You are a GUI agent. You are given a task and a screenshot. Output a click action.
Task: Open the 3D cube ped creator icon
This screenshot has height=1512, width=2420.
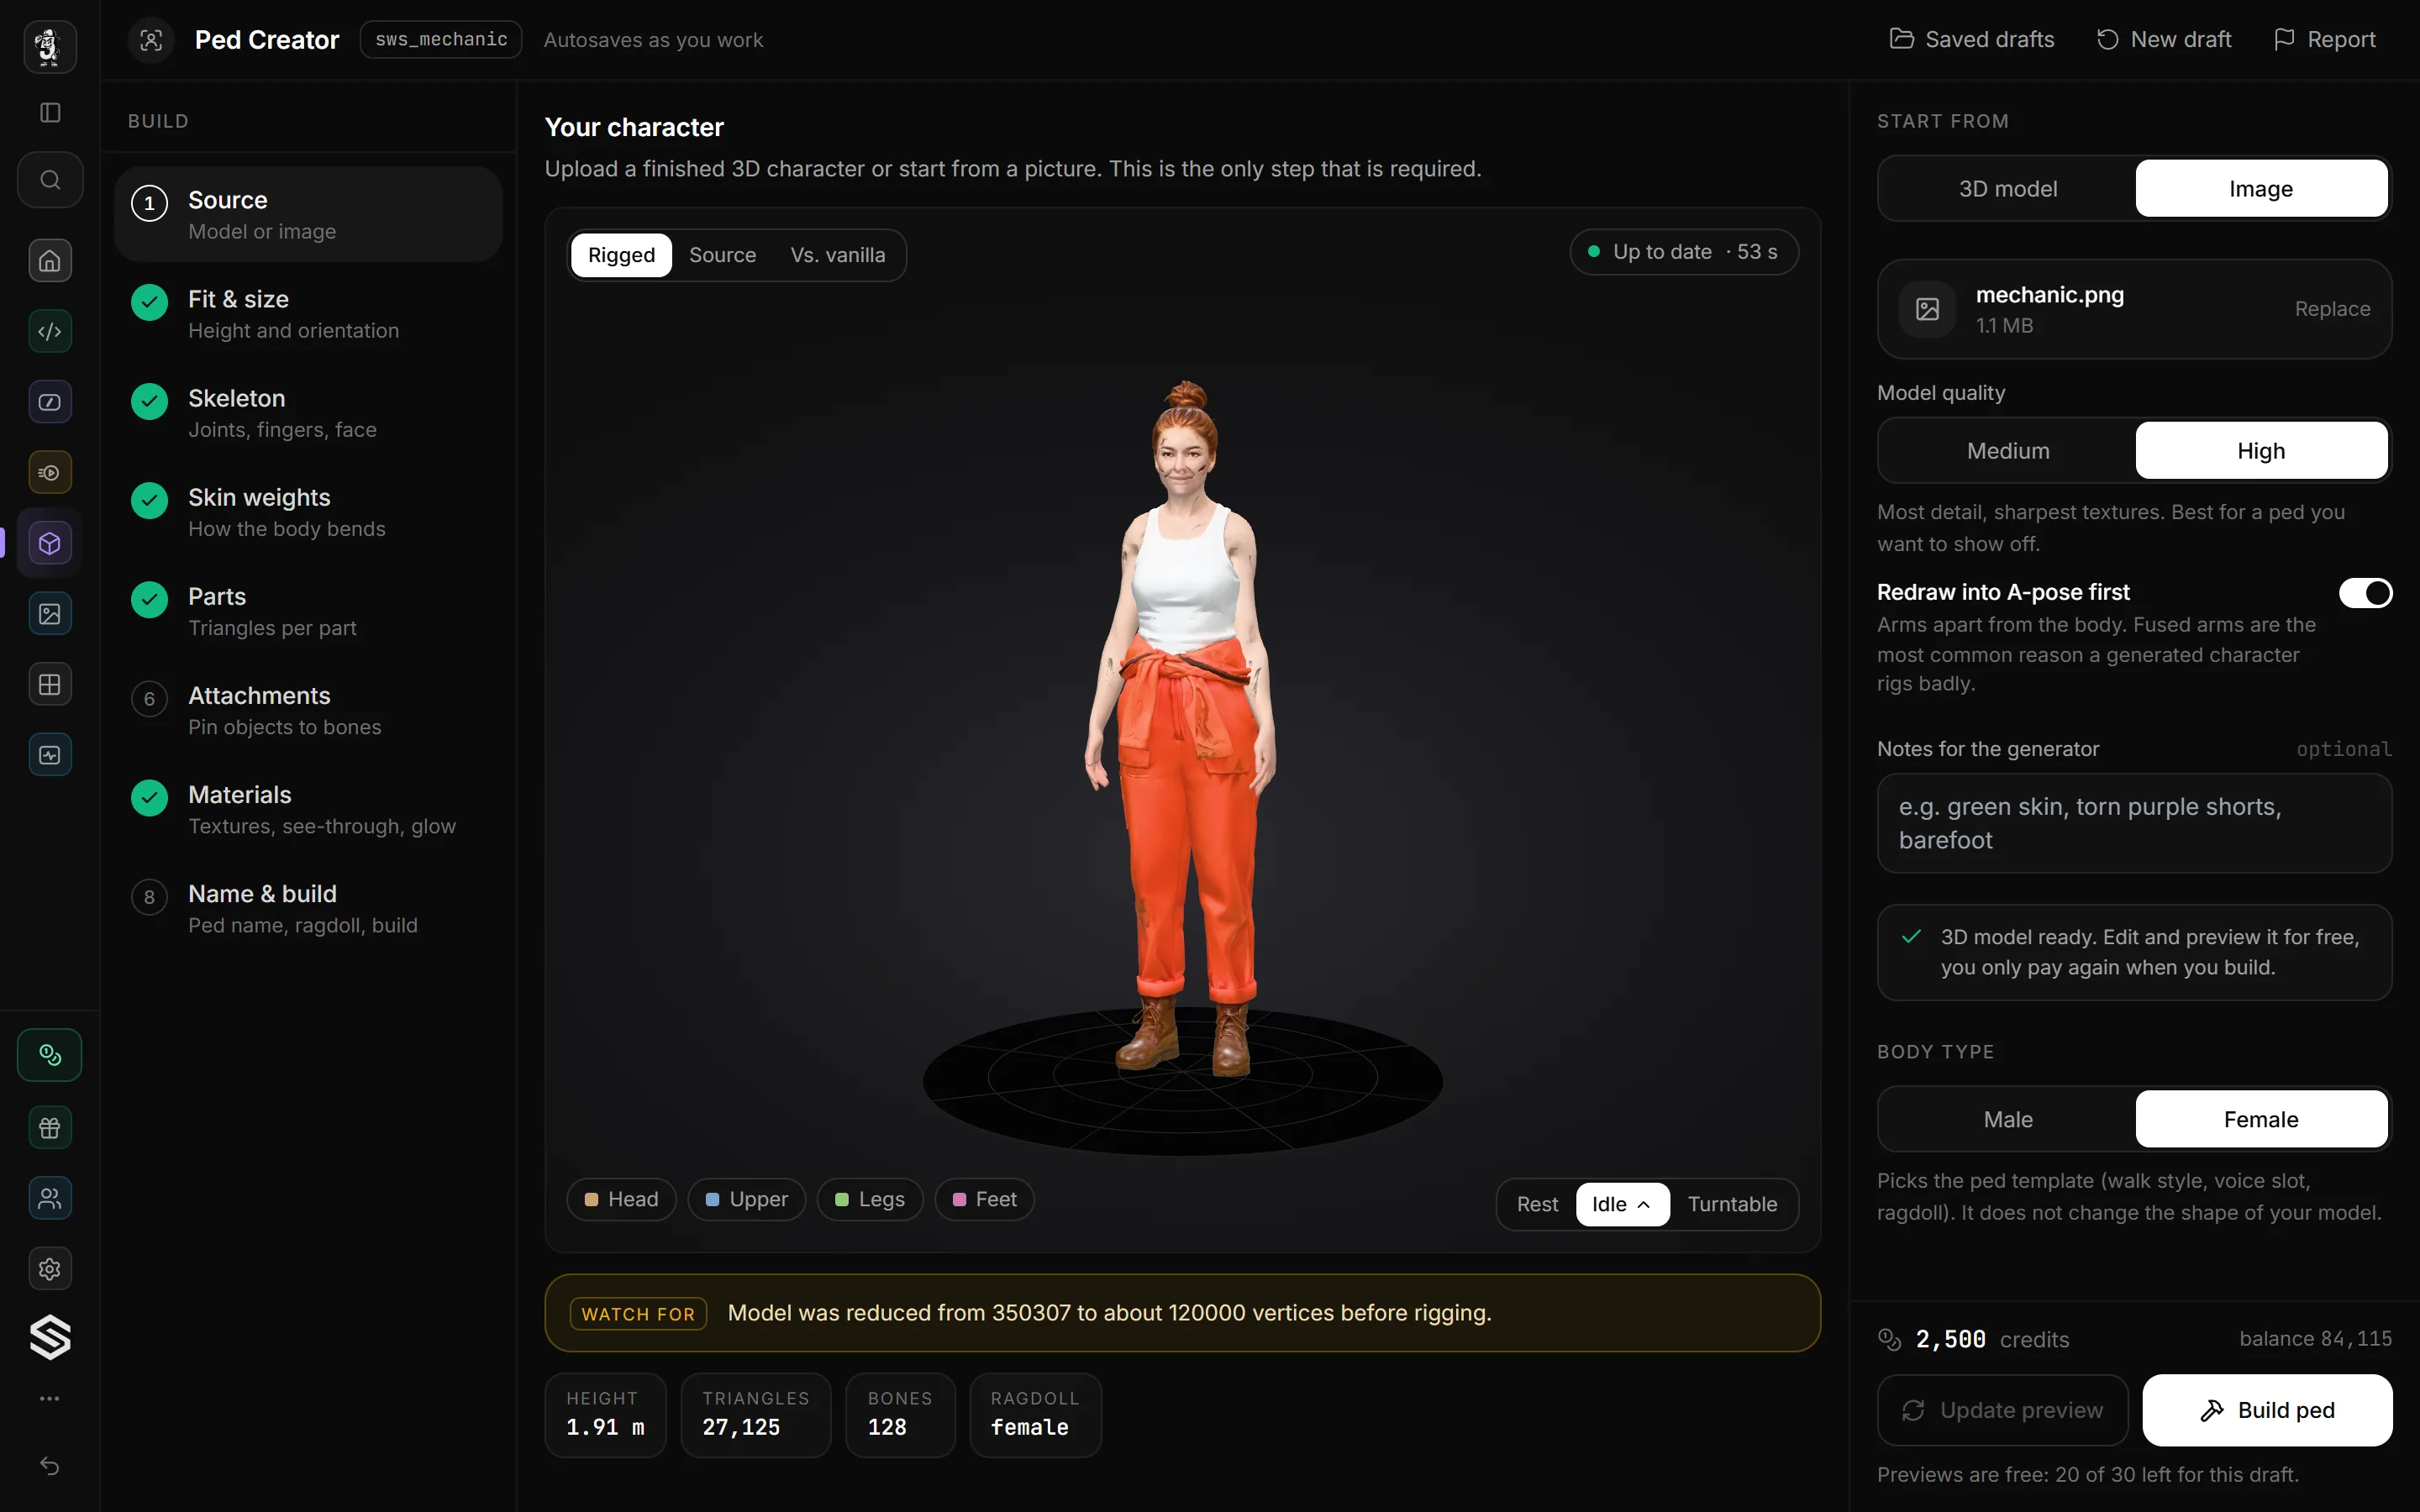click(x=50, y=543)
